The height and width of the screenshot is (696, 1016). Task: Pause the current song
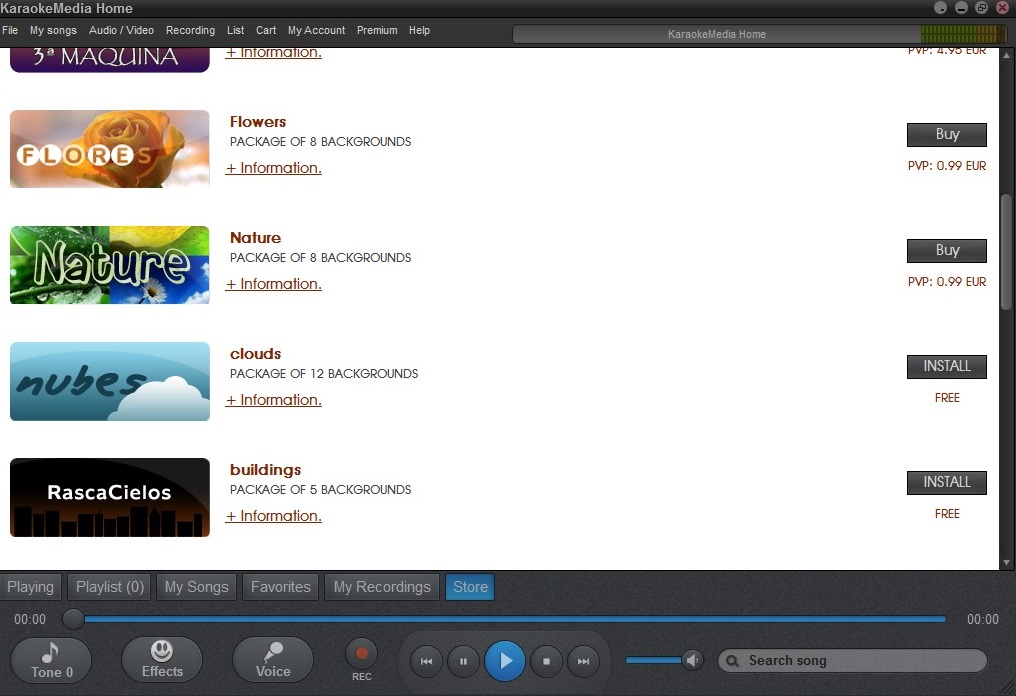pos(464,661)
